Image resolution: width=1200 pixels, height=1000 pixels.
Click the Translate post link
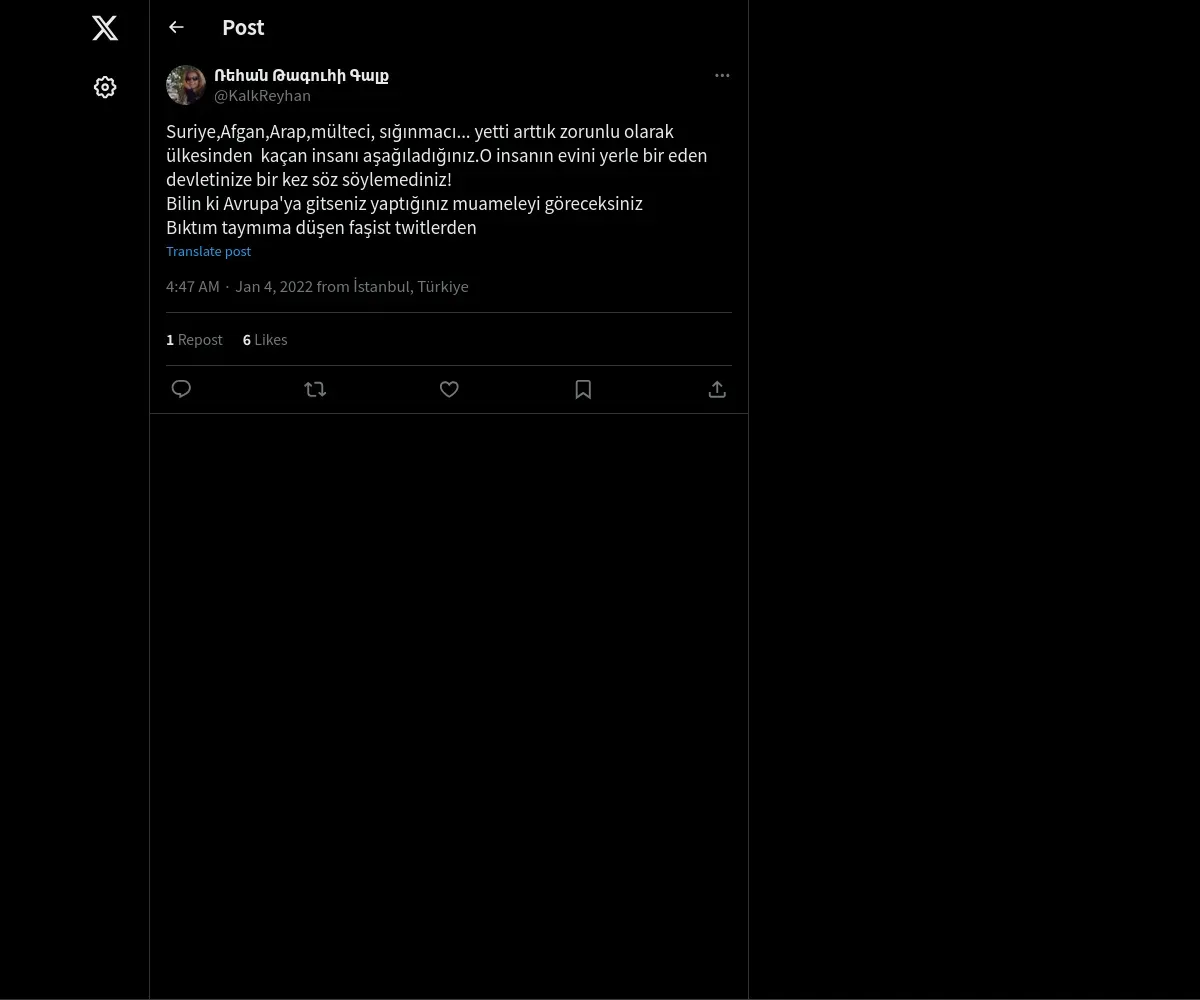point(208,252)
